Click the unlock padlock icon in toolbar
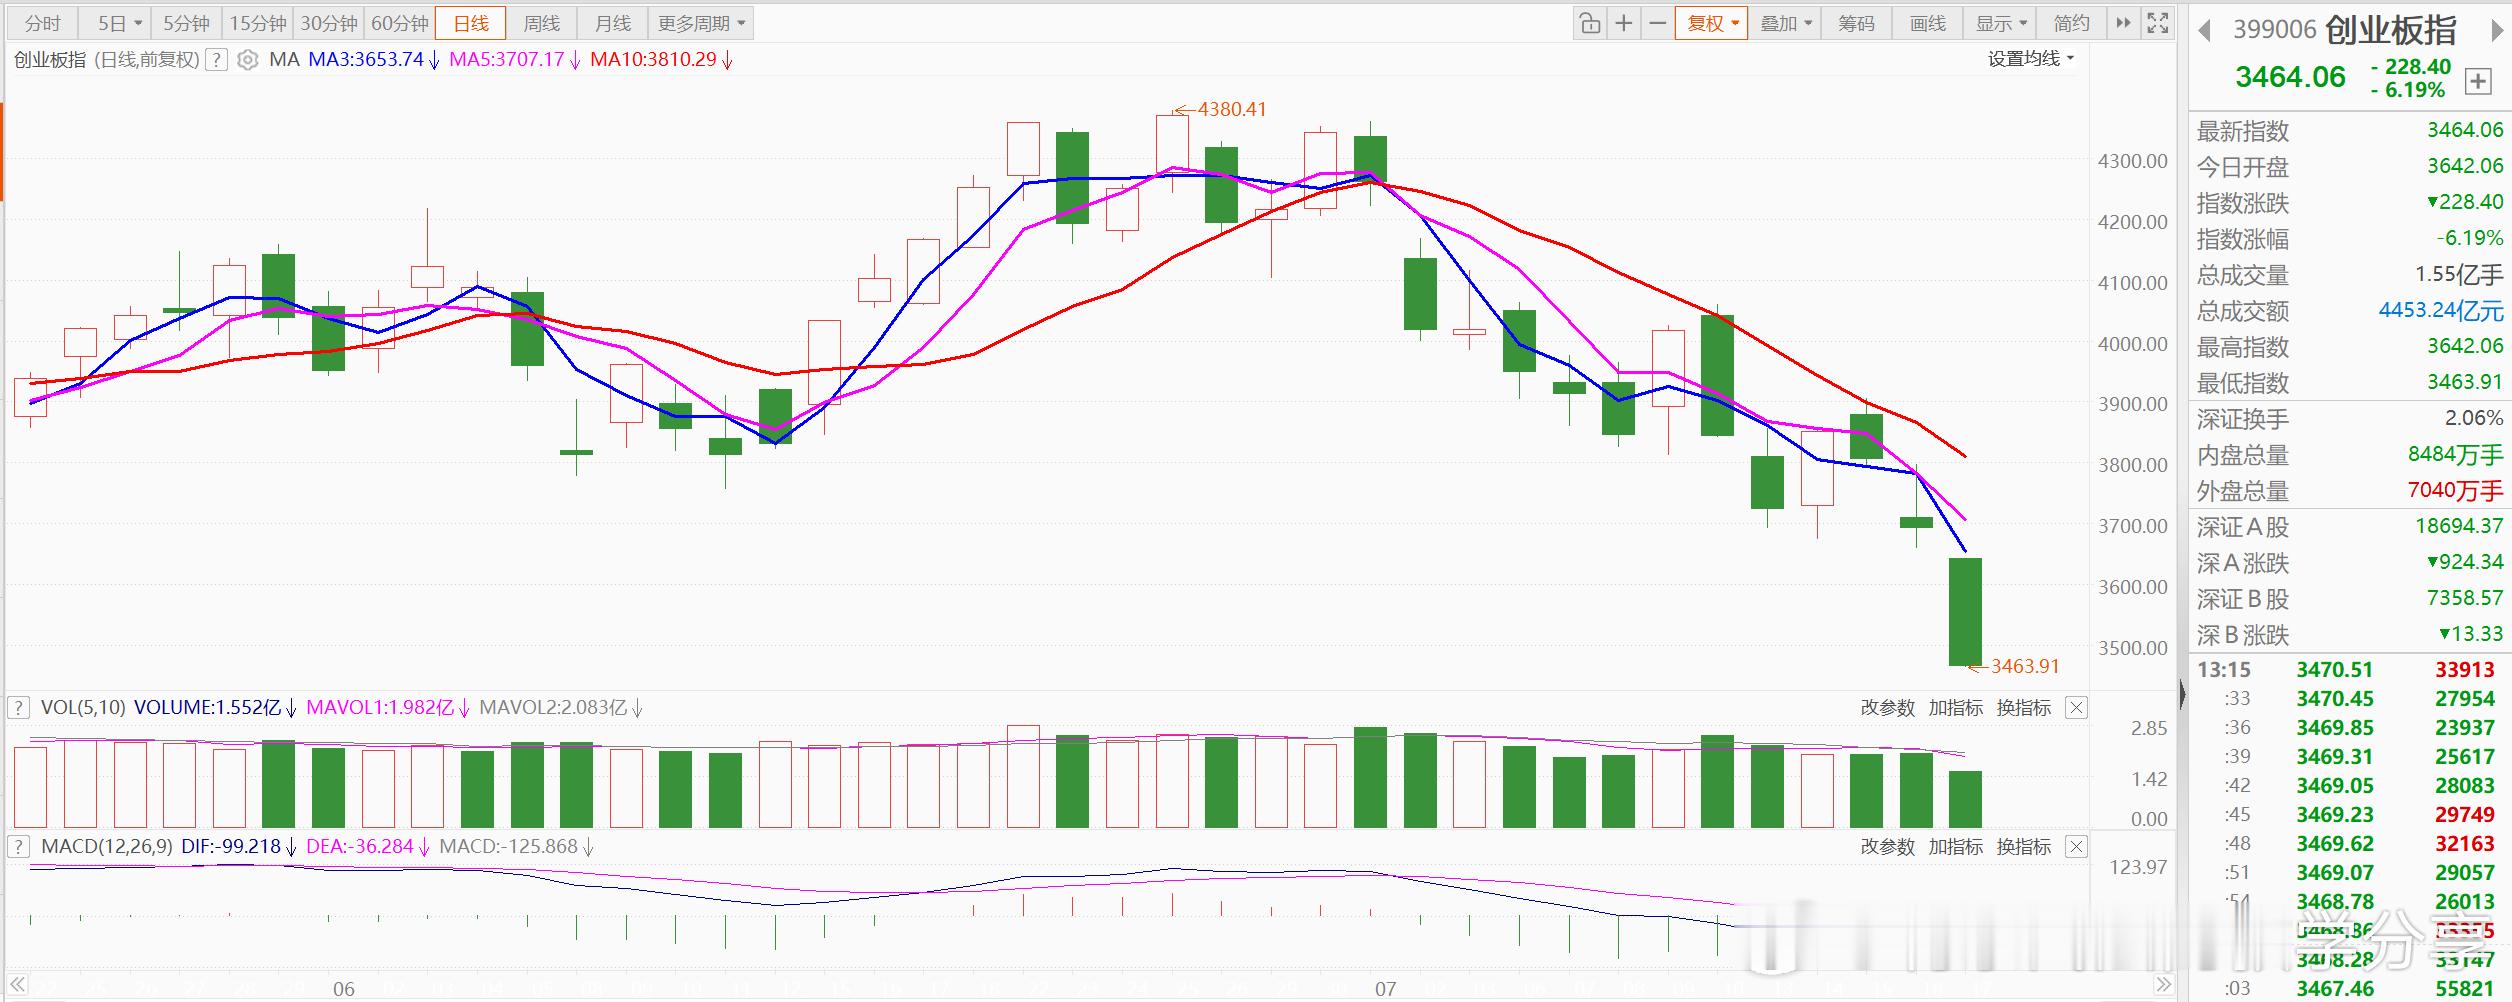 point(1590,23)
